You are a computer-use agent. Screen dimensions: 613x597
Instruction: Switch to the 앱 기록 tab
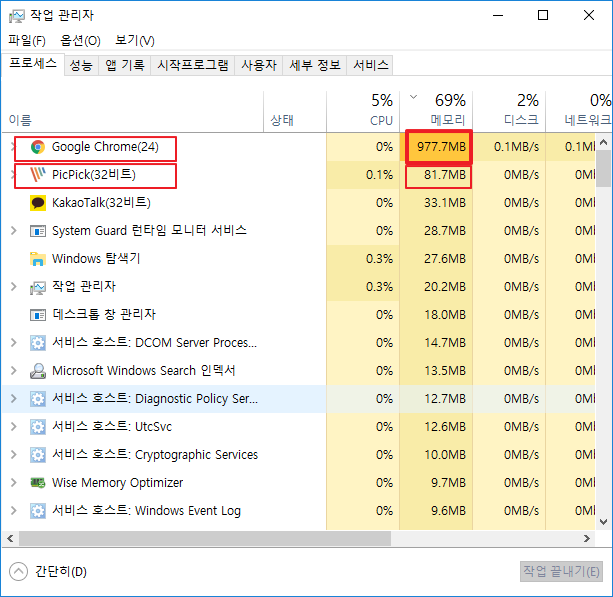pos(125,65)
